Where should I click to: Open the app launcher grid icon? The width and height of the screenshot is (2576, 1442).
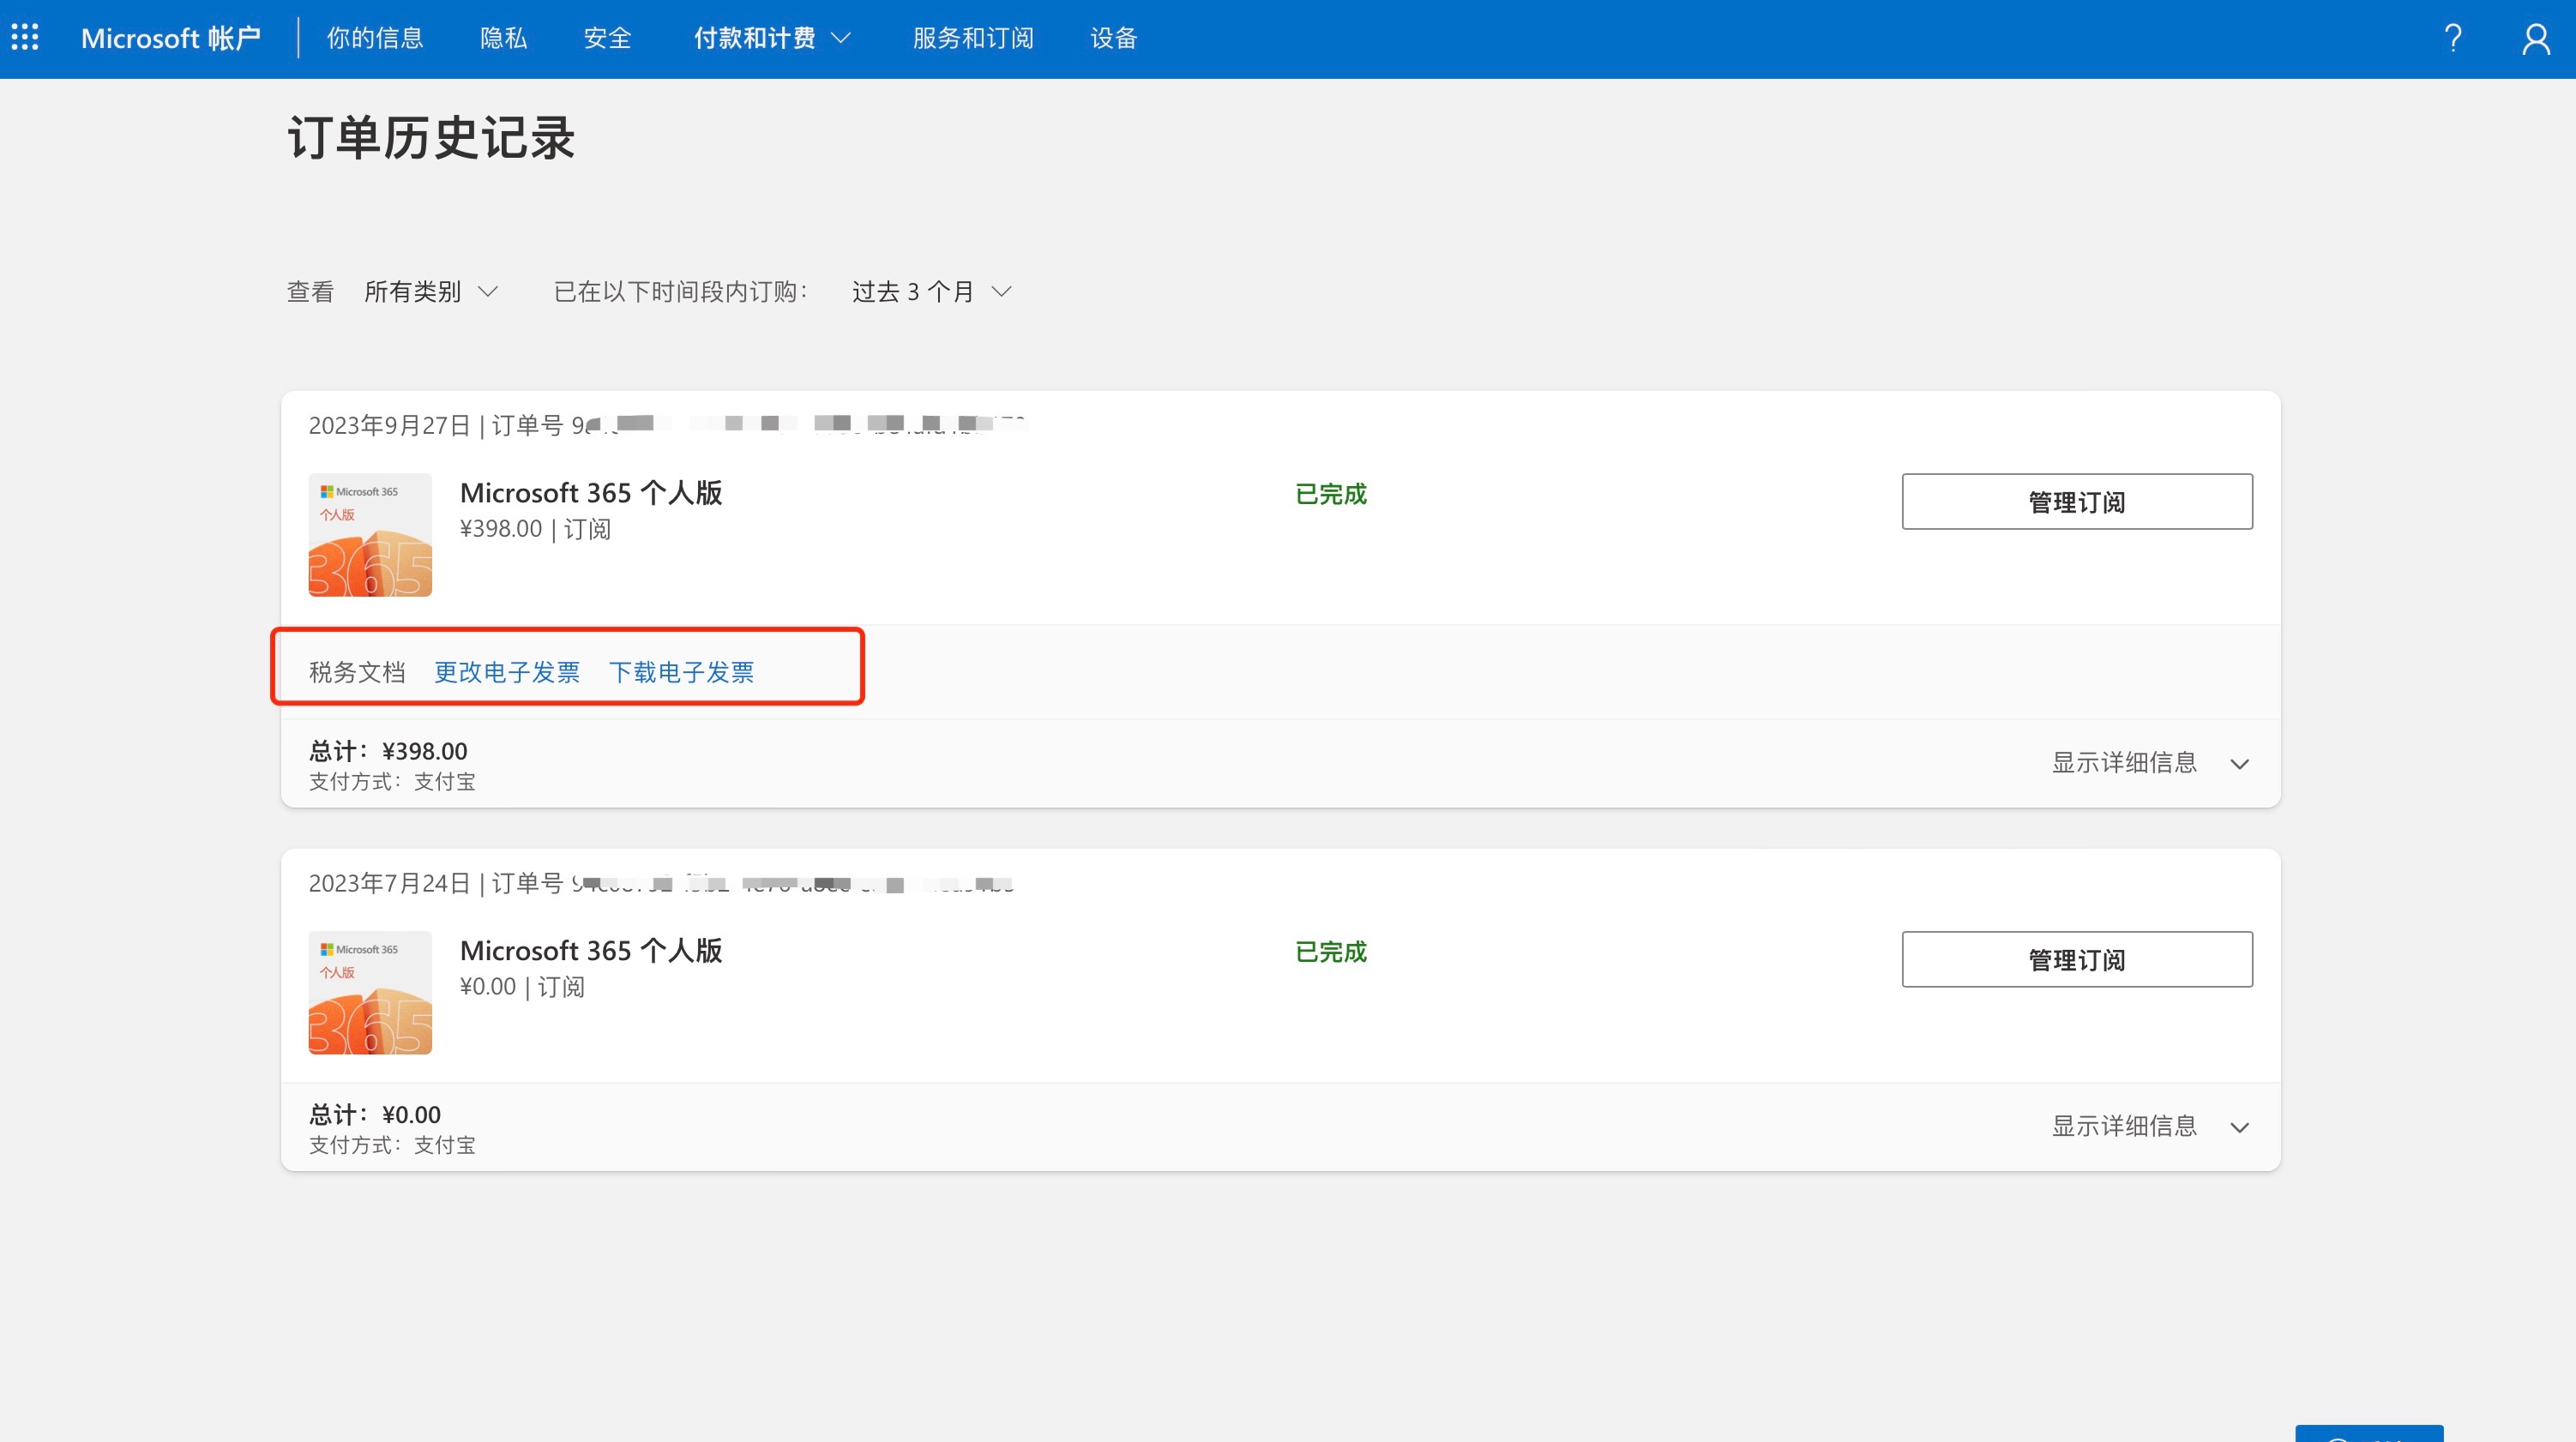[x=25, y=38]
